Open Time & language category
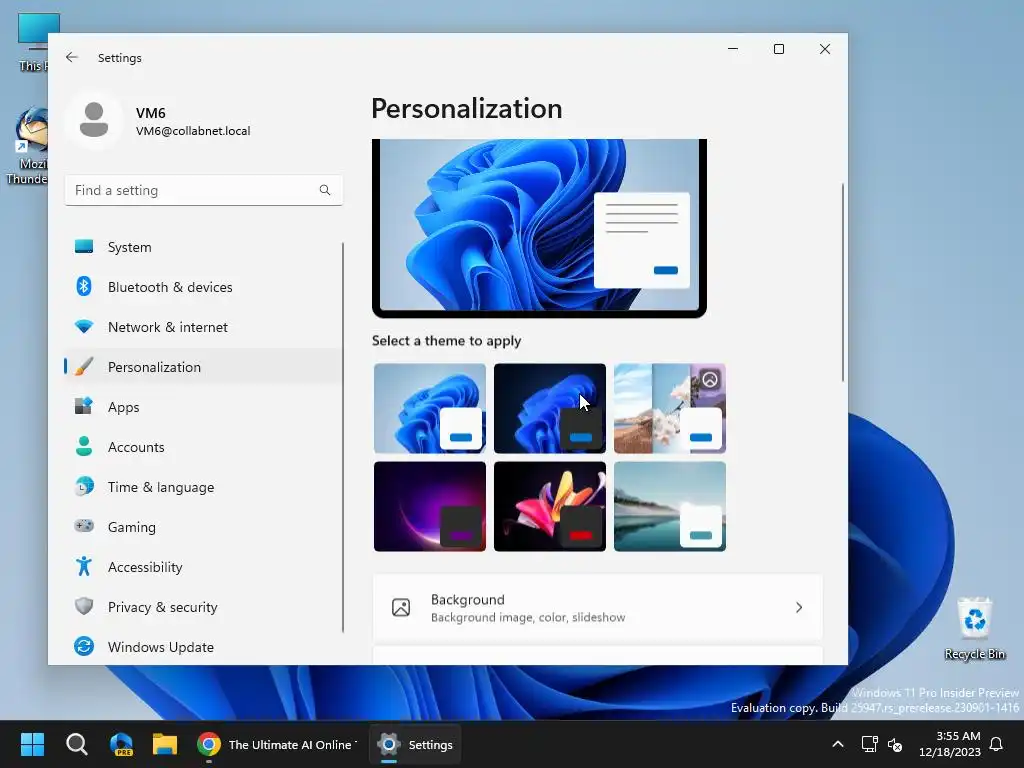Screen dimensions: 1024x768 click(203, 487)
